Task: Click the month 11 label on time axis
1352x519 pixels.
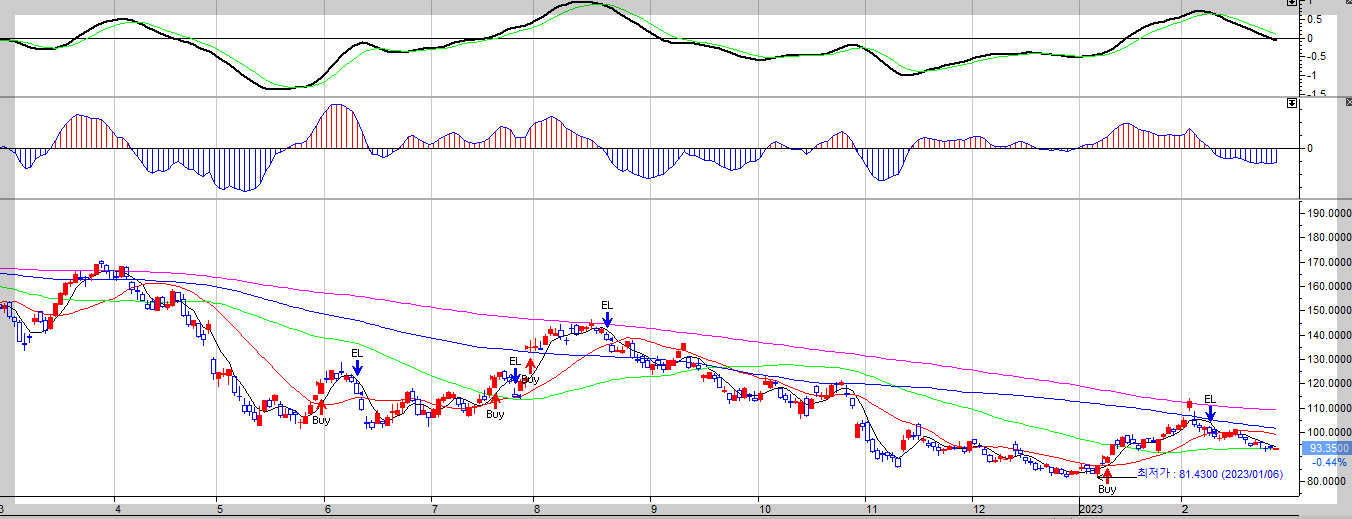Action: [870, 509]
